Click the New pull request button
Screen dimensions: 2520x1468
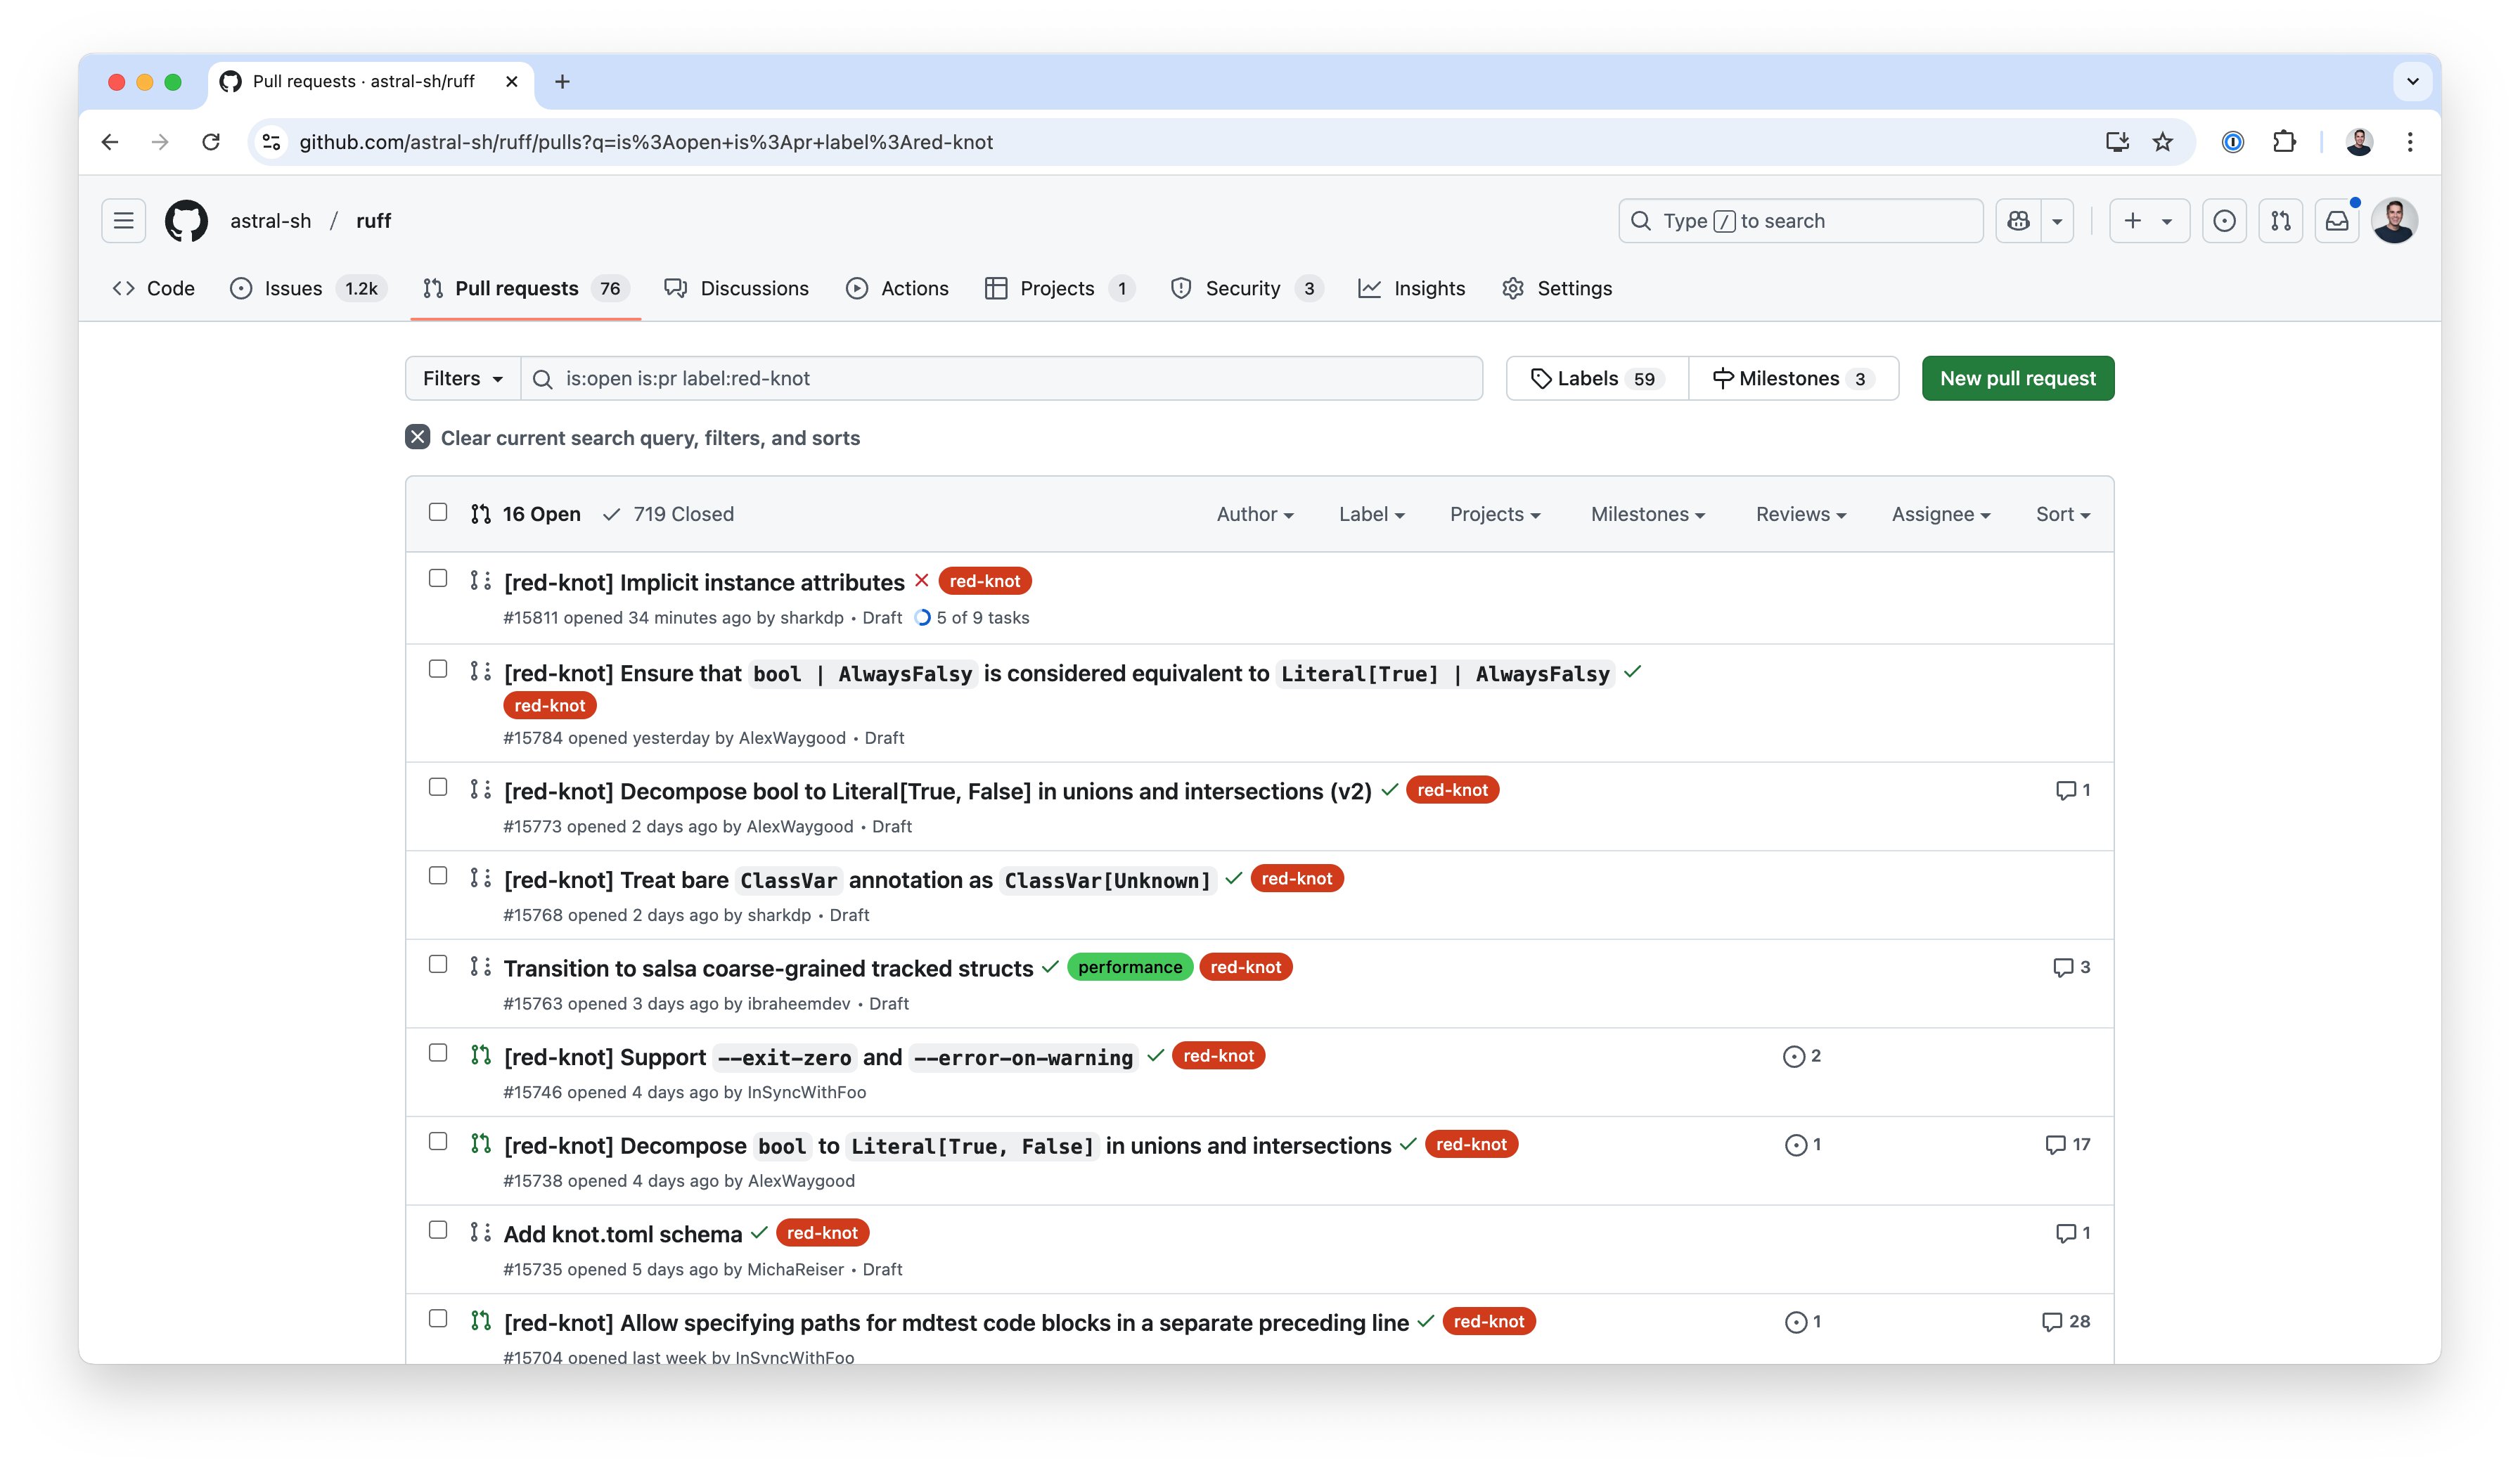[2017, 378]
